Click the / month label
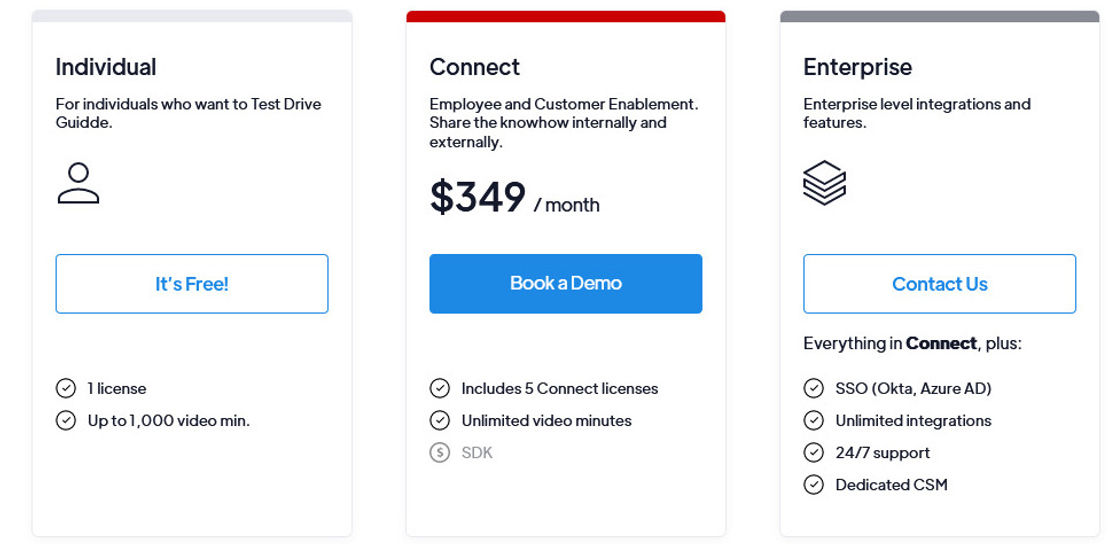 [x=567, y=205]
